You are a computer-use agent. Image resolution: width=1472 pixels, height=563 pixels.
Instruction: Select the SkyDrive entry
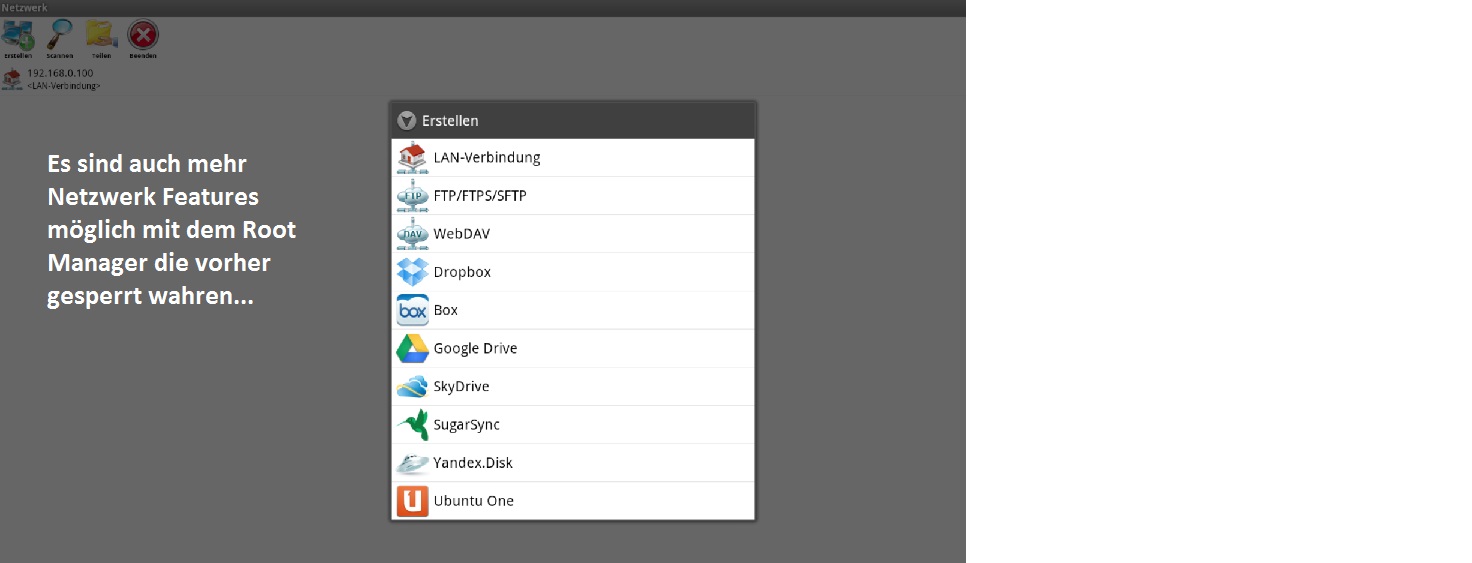(572, 386)
